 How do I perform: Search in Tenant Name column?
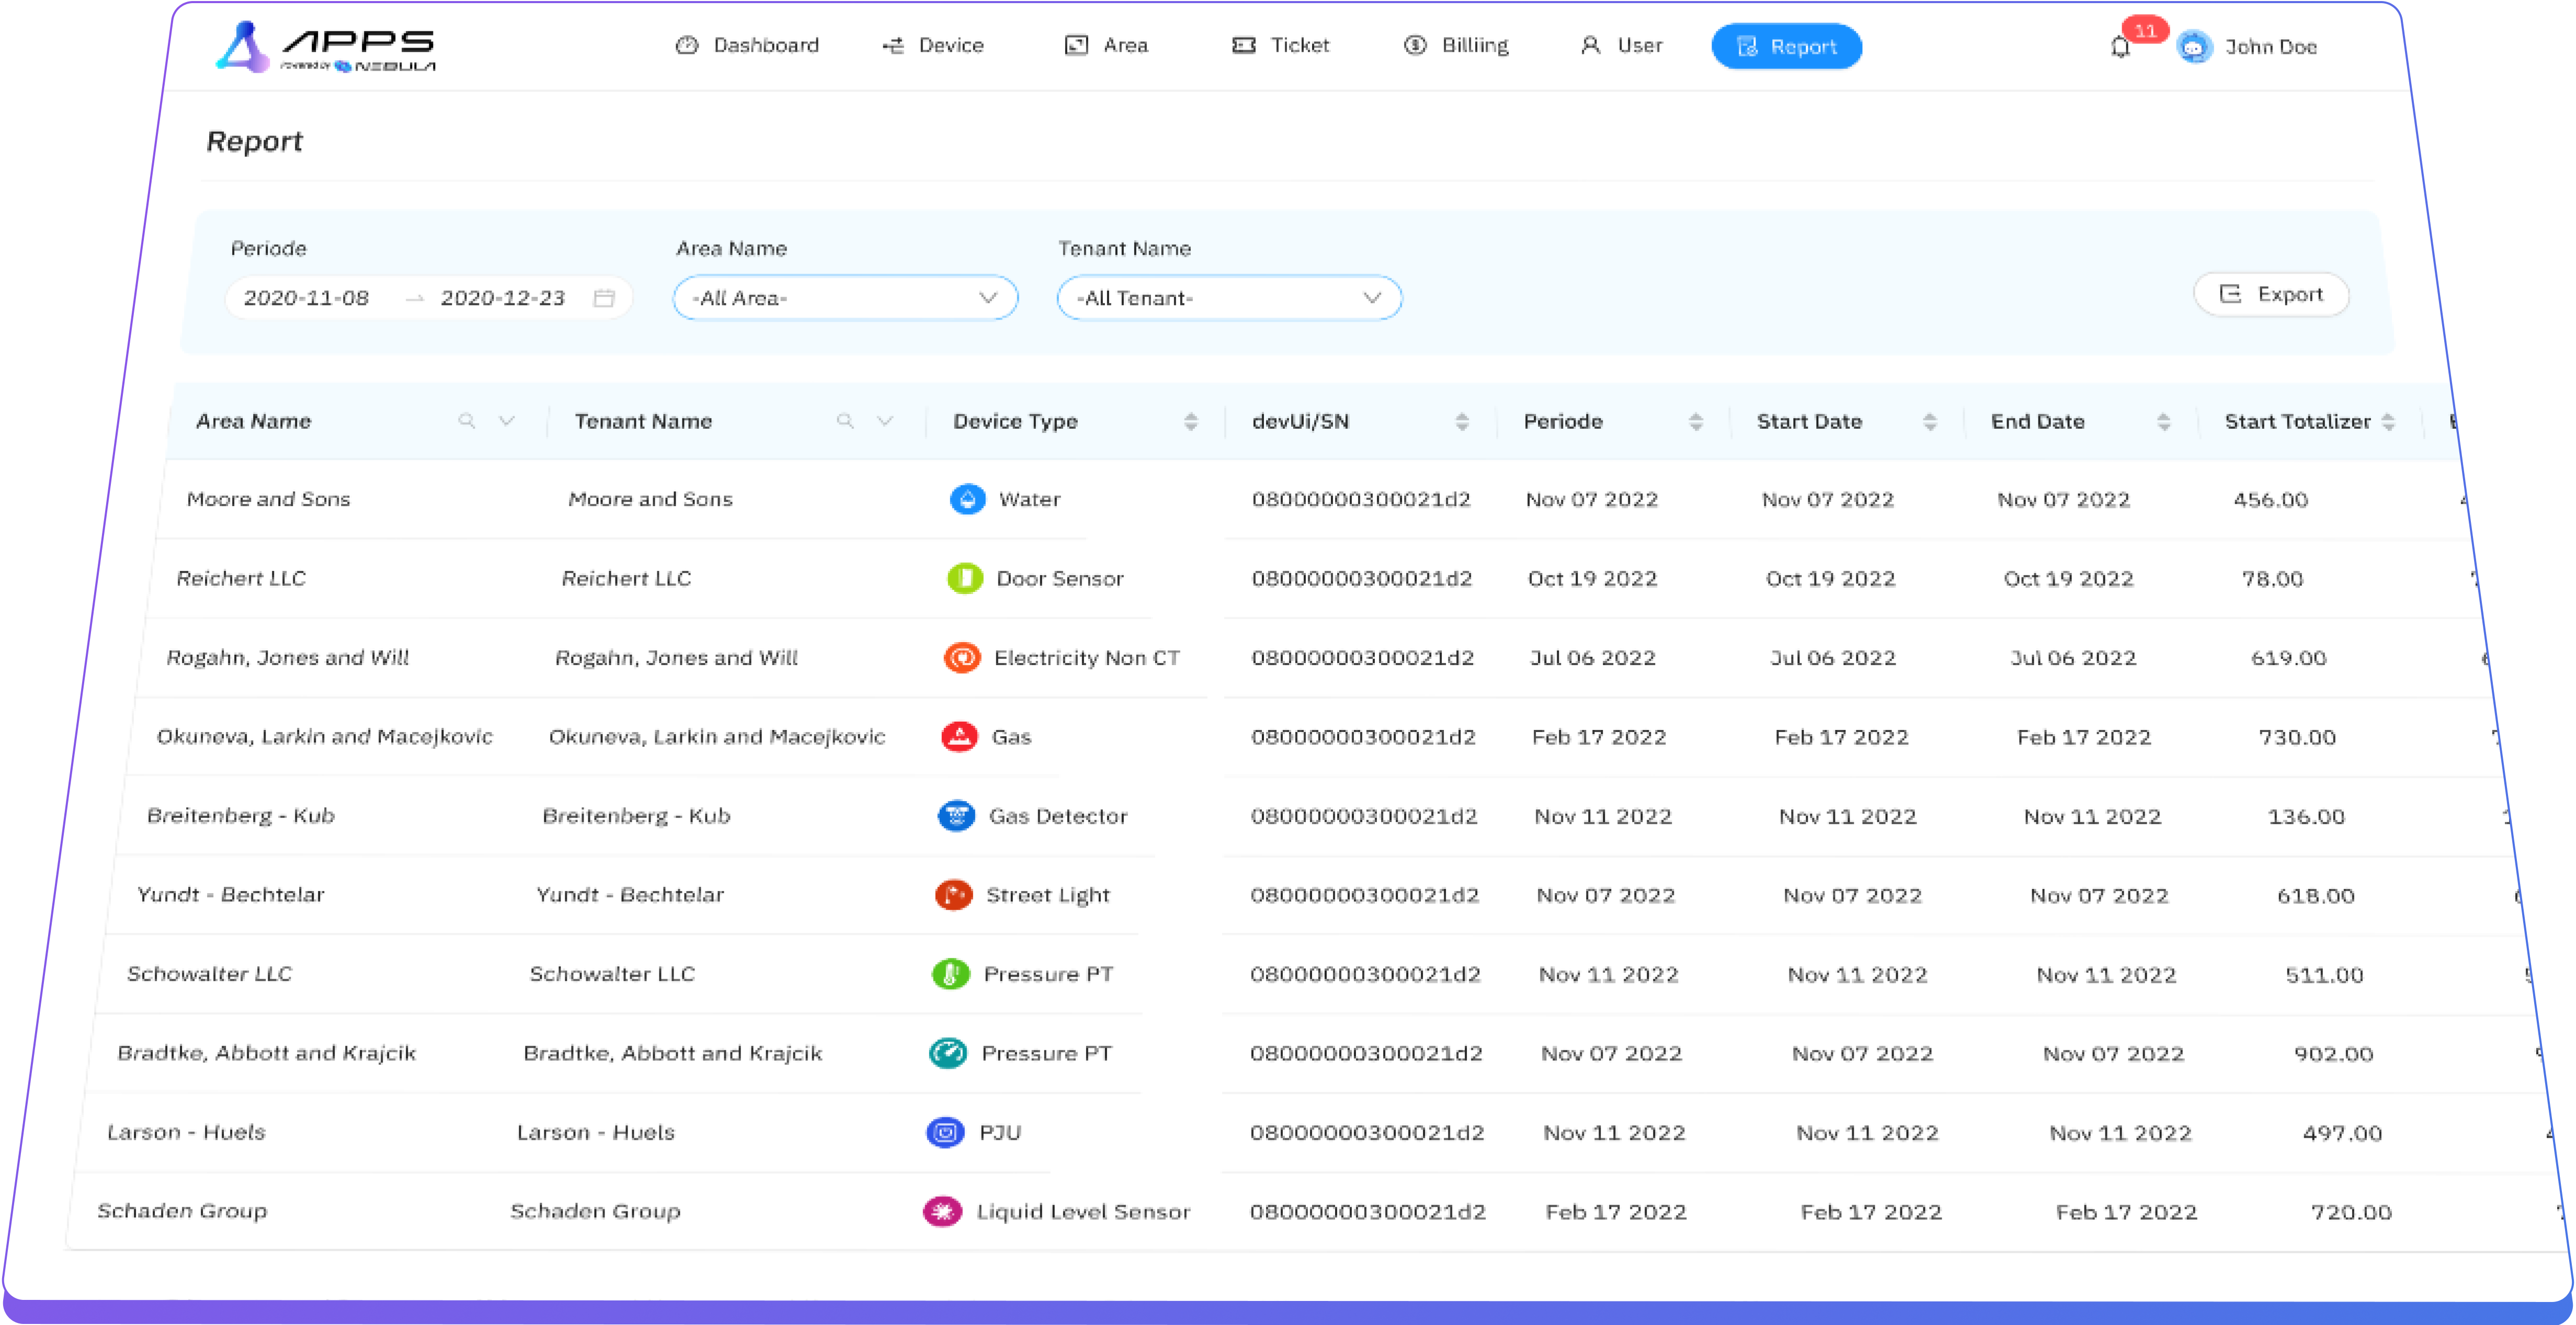point(845,421)
